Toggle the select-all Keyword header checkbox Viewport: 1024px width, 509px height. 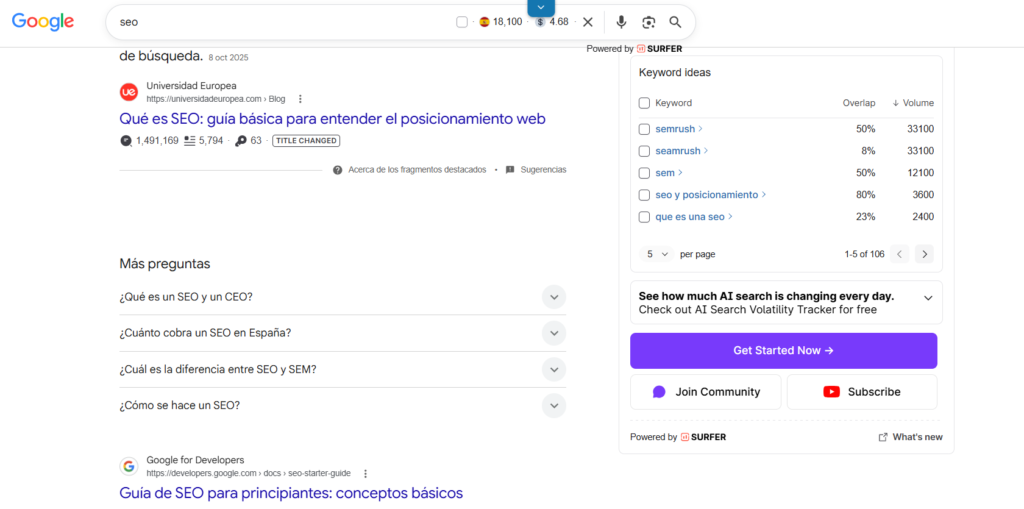(x=644, y=103)
